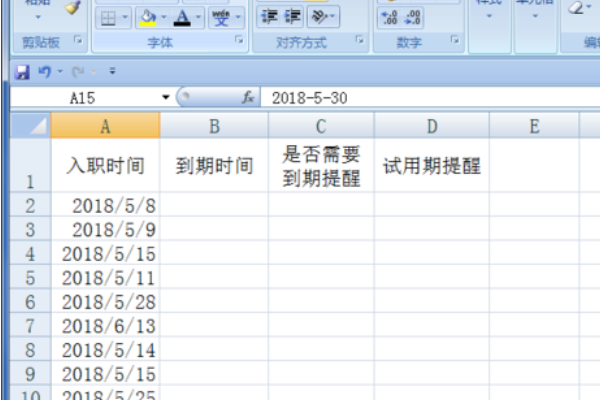The width and height of the screenshot is (600, 400).
Task: Open the Undo history dropdown arrow
Action: (60, 72)
